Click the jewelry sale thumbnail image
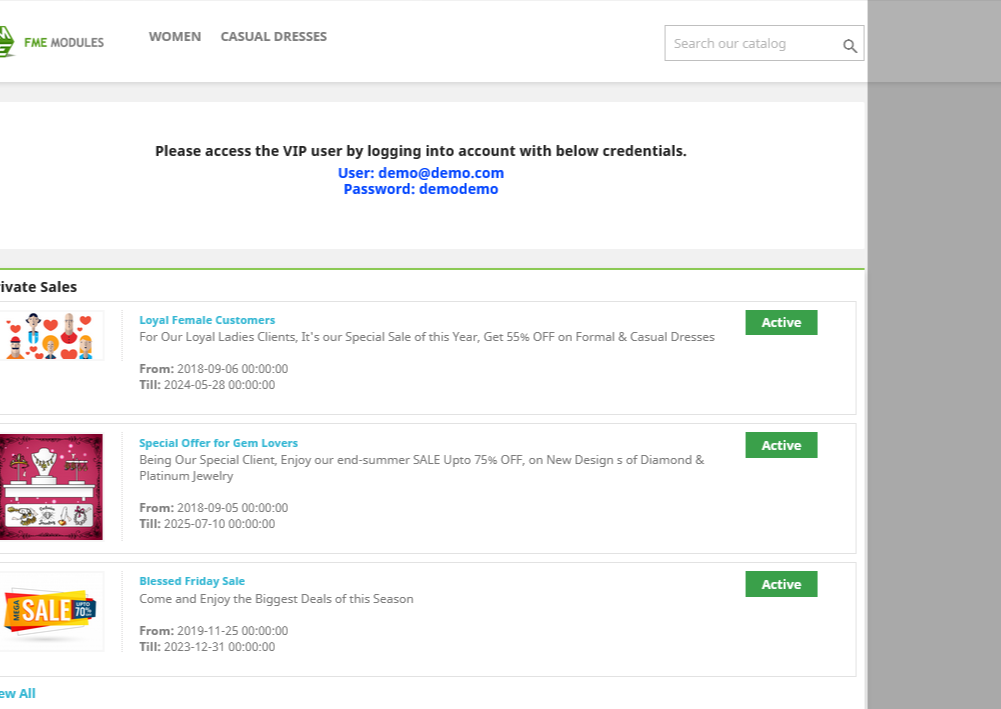The height and width of the screenshot is (709, 1001). point(50,487)
